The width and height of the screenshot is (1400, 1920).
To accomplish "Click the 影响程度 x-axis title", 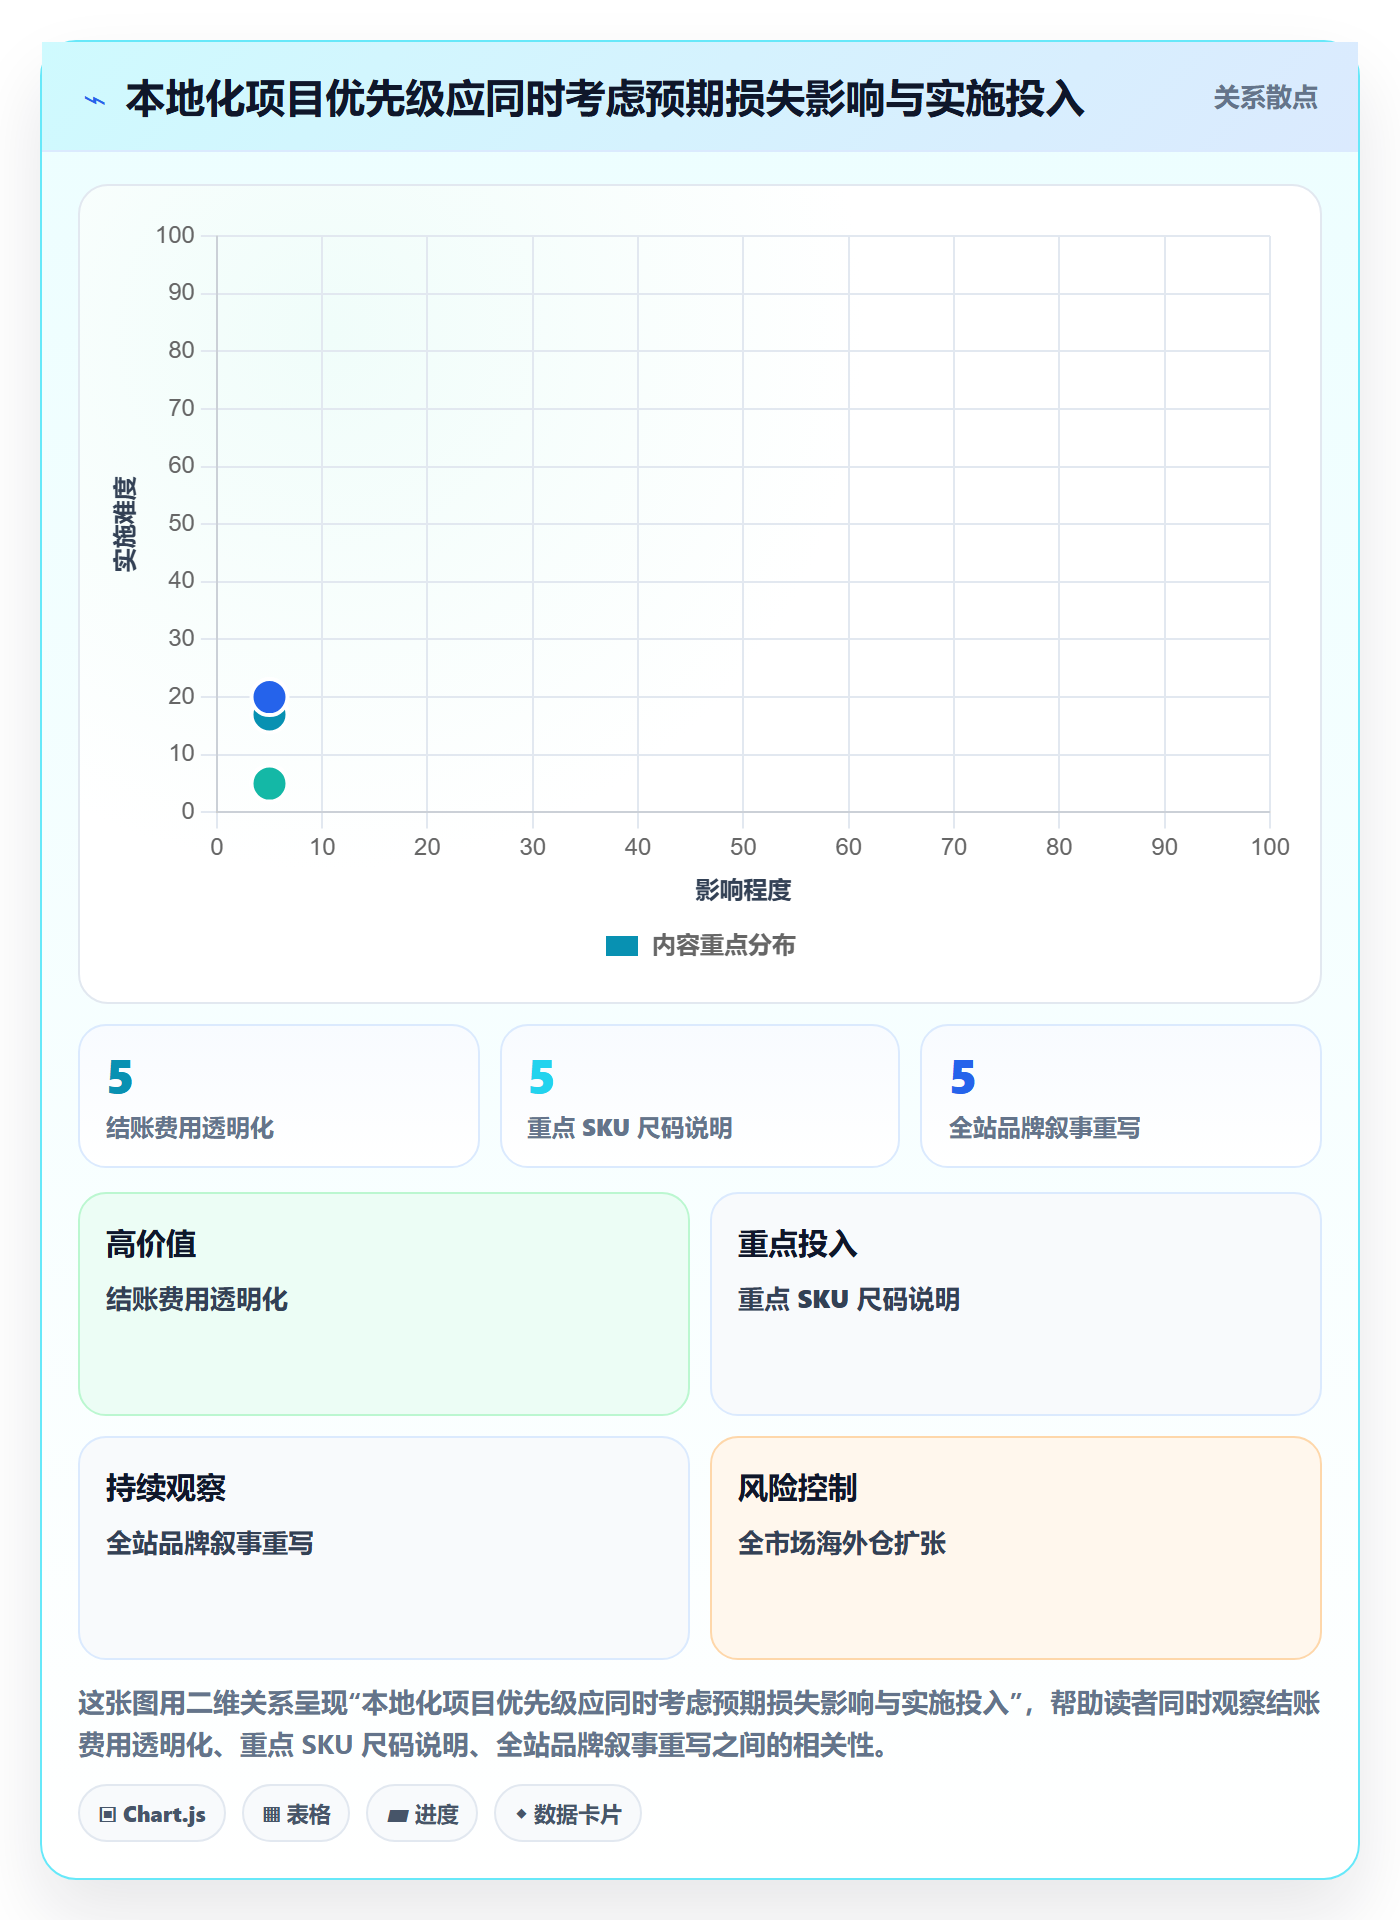I will pyautogui.click(x=743, y=890).
